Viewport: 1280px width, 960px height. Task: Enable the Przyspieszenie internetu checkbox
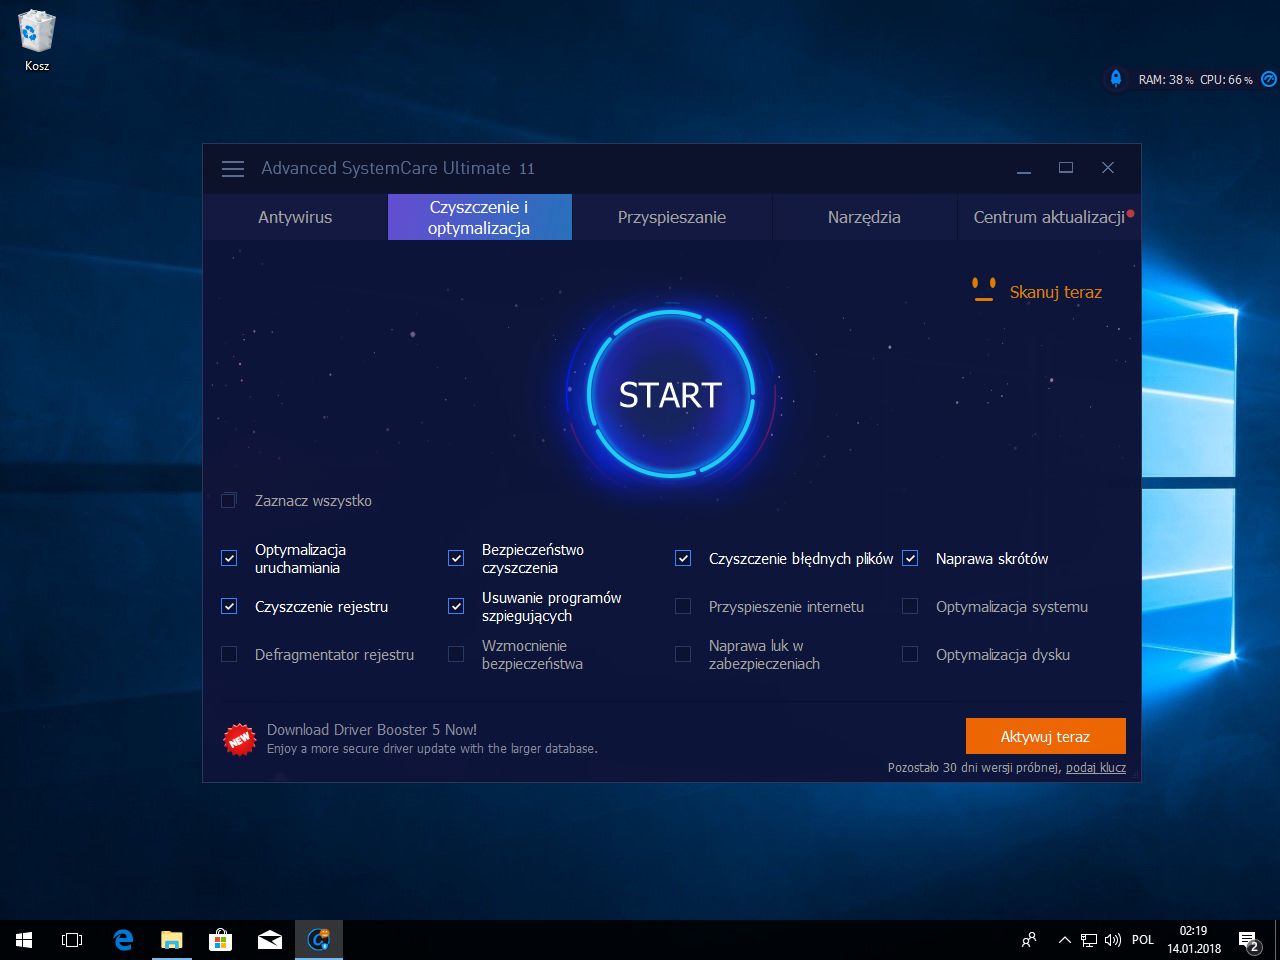pyautogui.click(x=683, y=606)
